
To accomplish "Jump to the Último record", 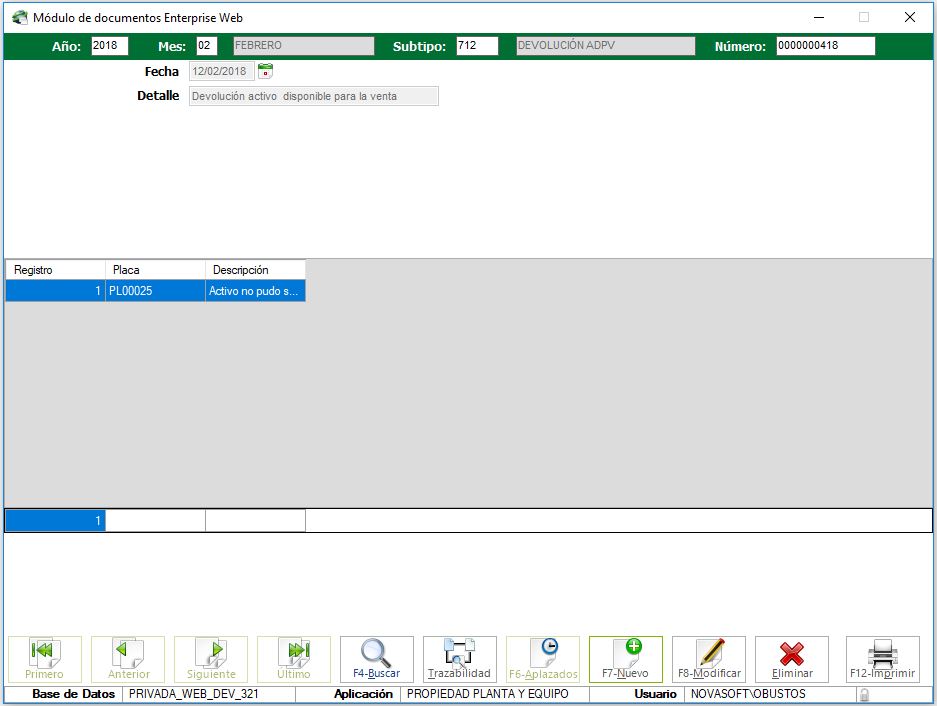I will pyautogui.click(x=294, y=659).
